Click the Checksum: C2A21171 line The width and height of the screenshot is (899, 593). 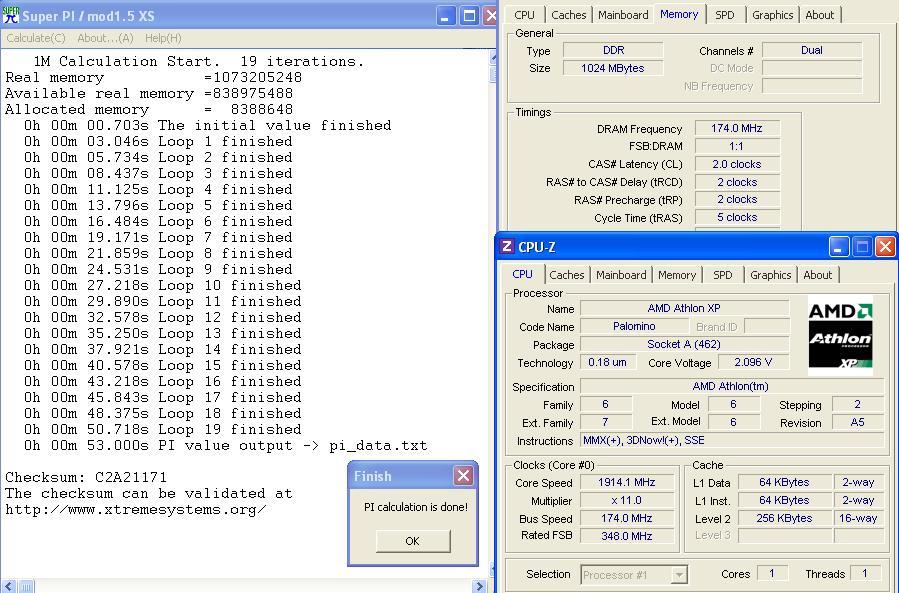[86, 477]
